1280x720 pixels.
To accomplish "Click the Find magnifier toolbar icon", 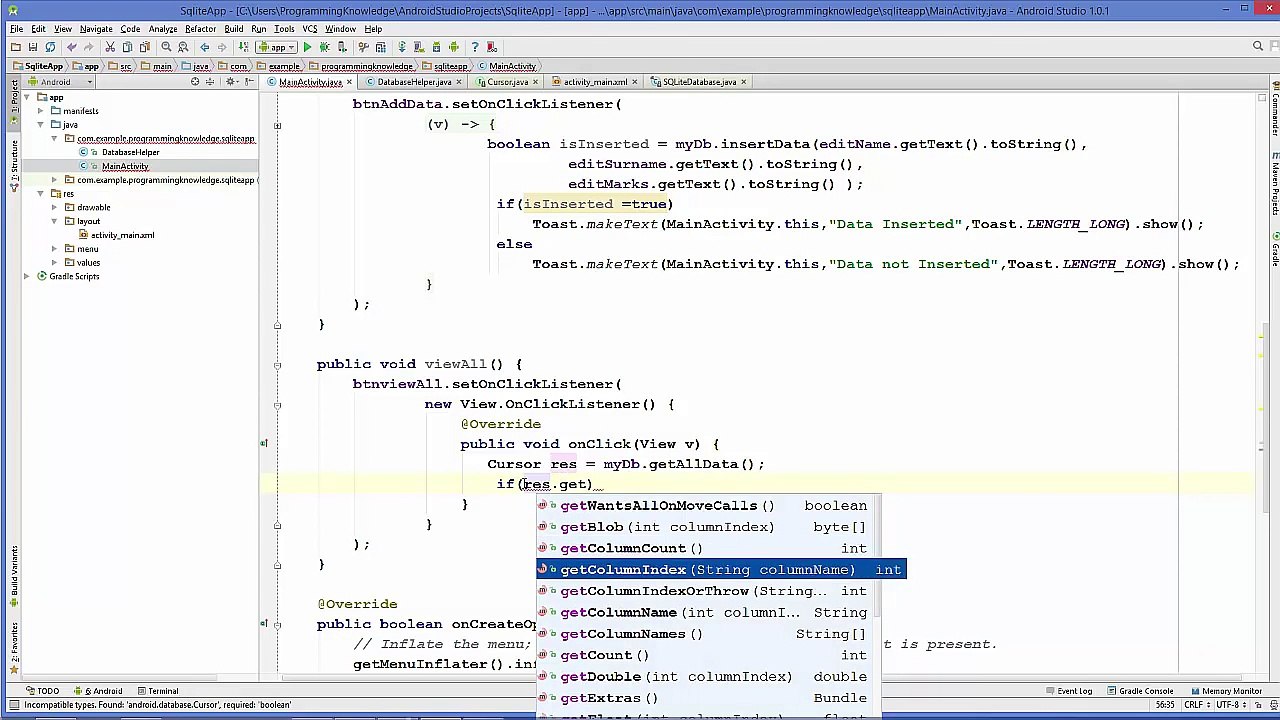I will coord(166,47).
